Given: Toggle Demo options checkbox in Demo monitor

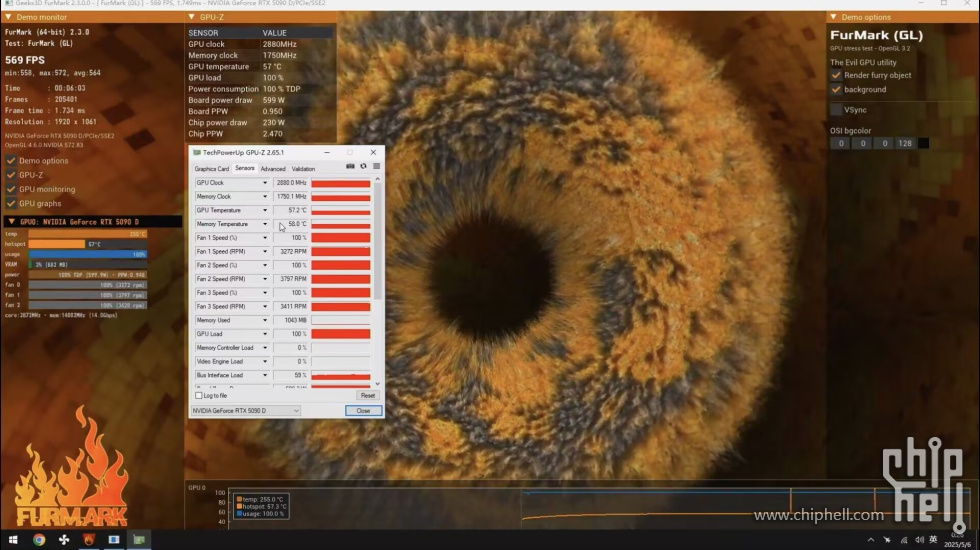Looking at the screenshot, I should [11, 161].
